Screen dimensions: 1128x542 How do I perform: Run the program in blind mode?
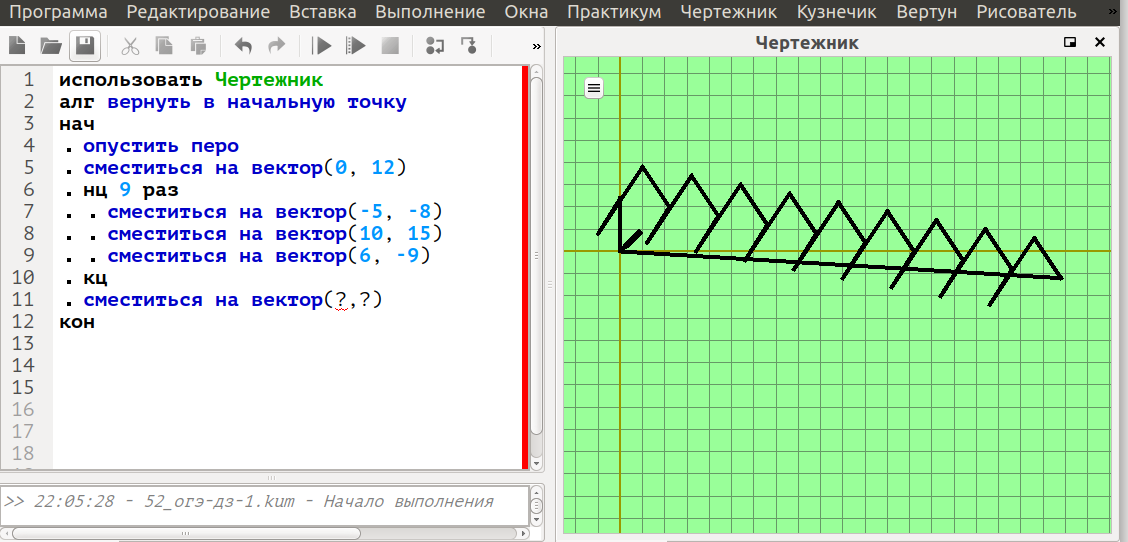(x=355, y=46)
